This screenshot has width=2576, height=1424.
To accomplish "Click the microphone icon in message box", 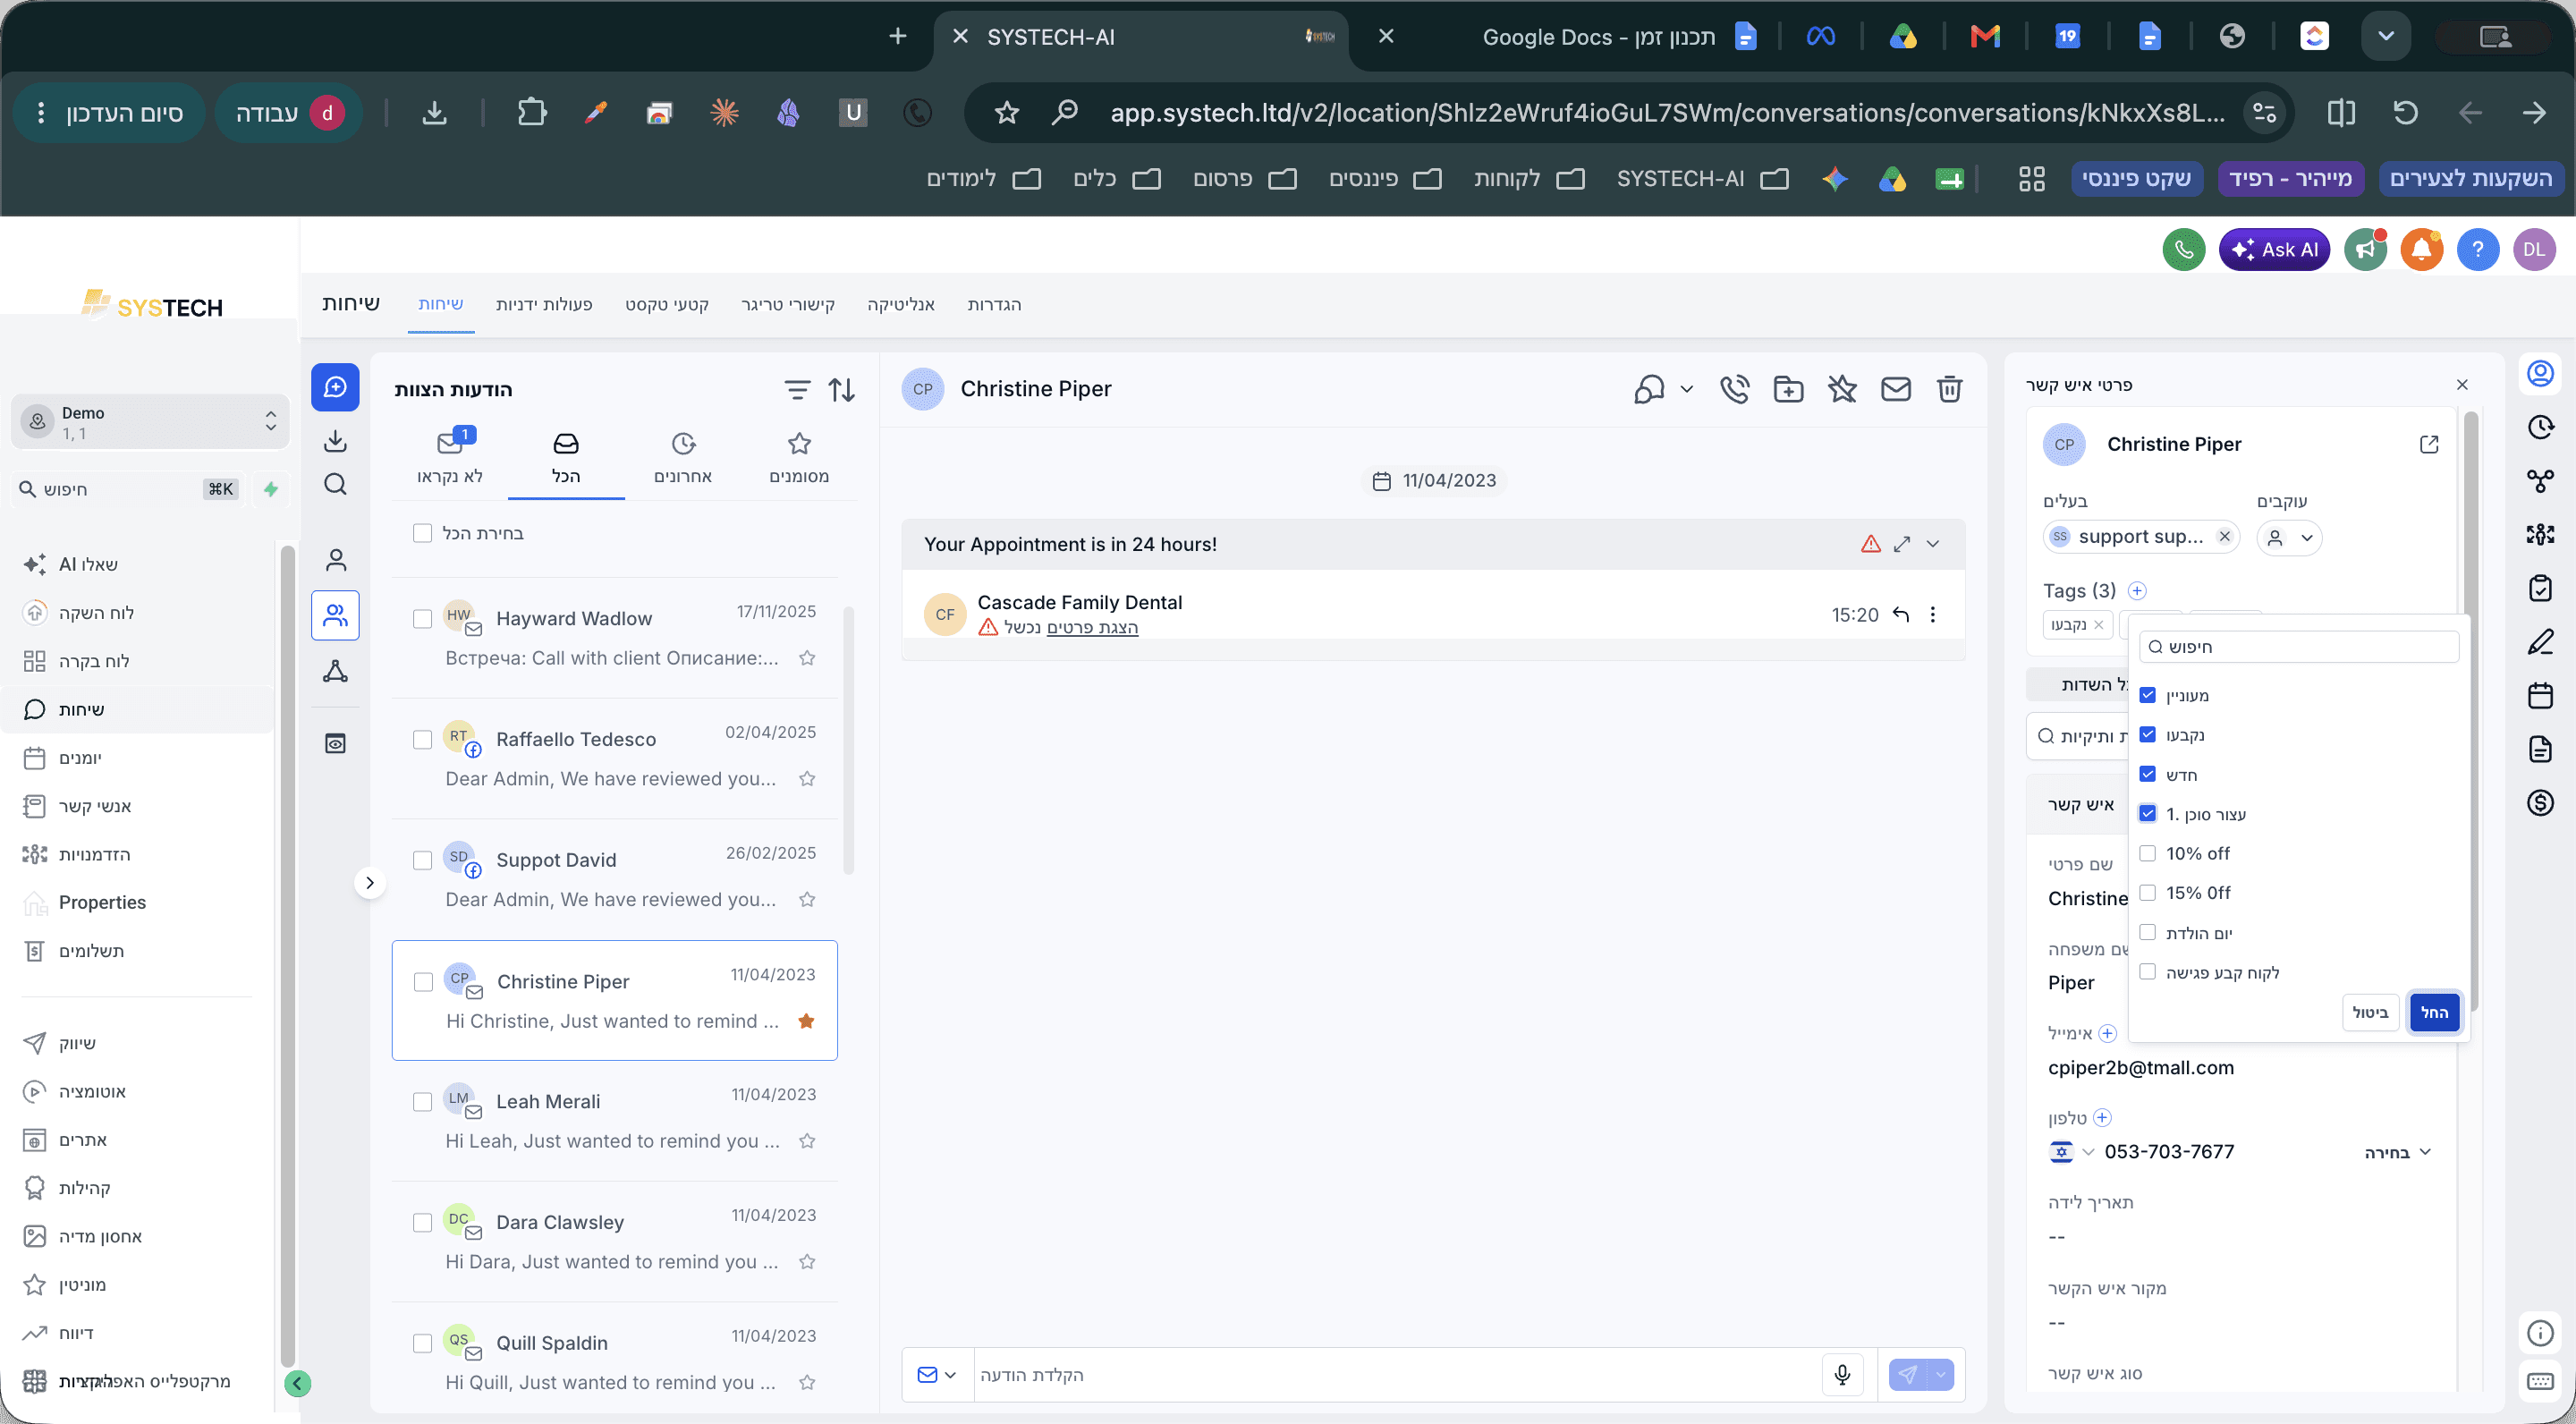I will point(1842,1375).
